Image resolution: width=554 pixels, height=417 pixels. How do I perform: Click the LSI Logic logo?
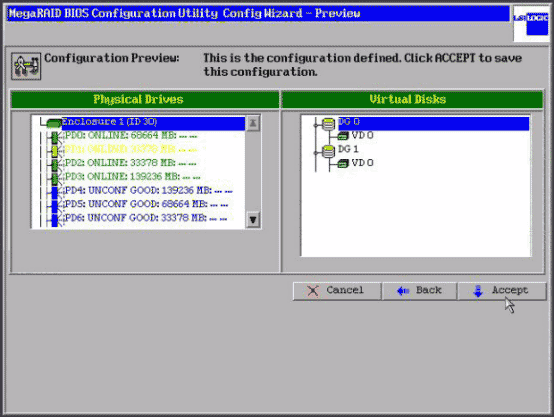(531, 24)
